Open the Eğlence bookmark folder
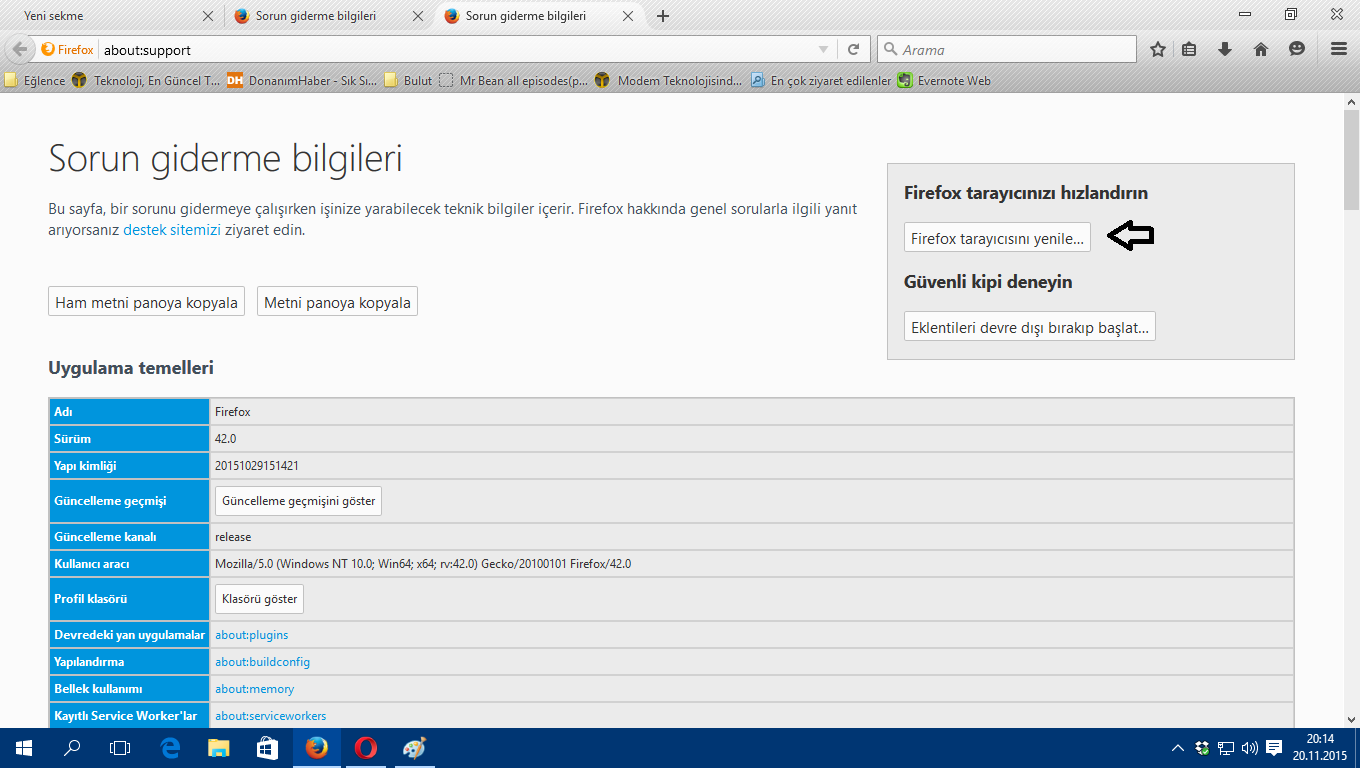Screen dimensions: 1360x768 click(35, 81)
